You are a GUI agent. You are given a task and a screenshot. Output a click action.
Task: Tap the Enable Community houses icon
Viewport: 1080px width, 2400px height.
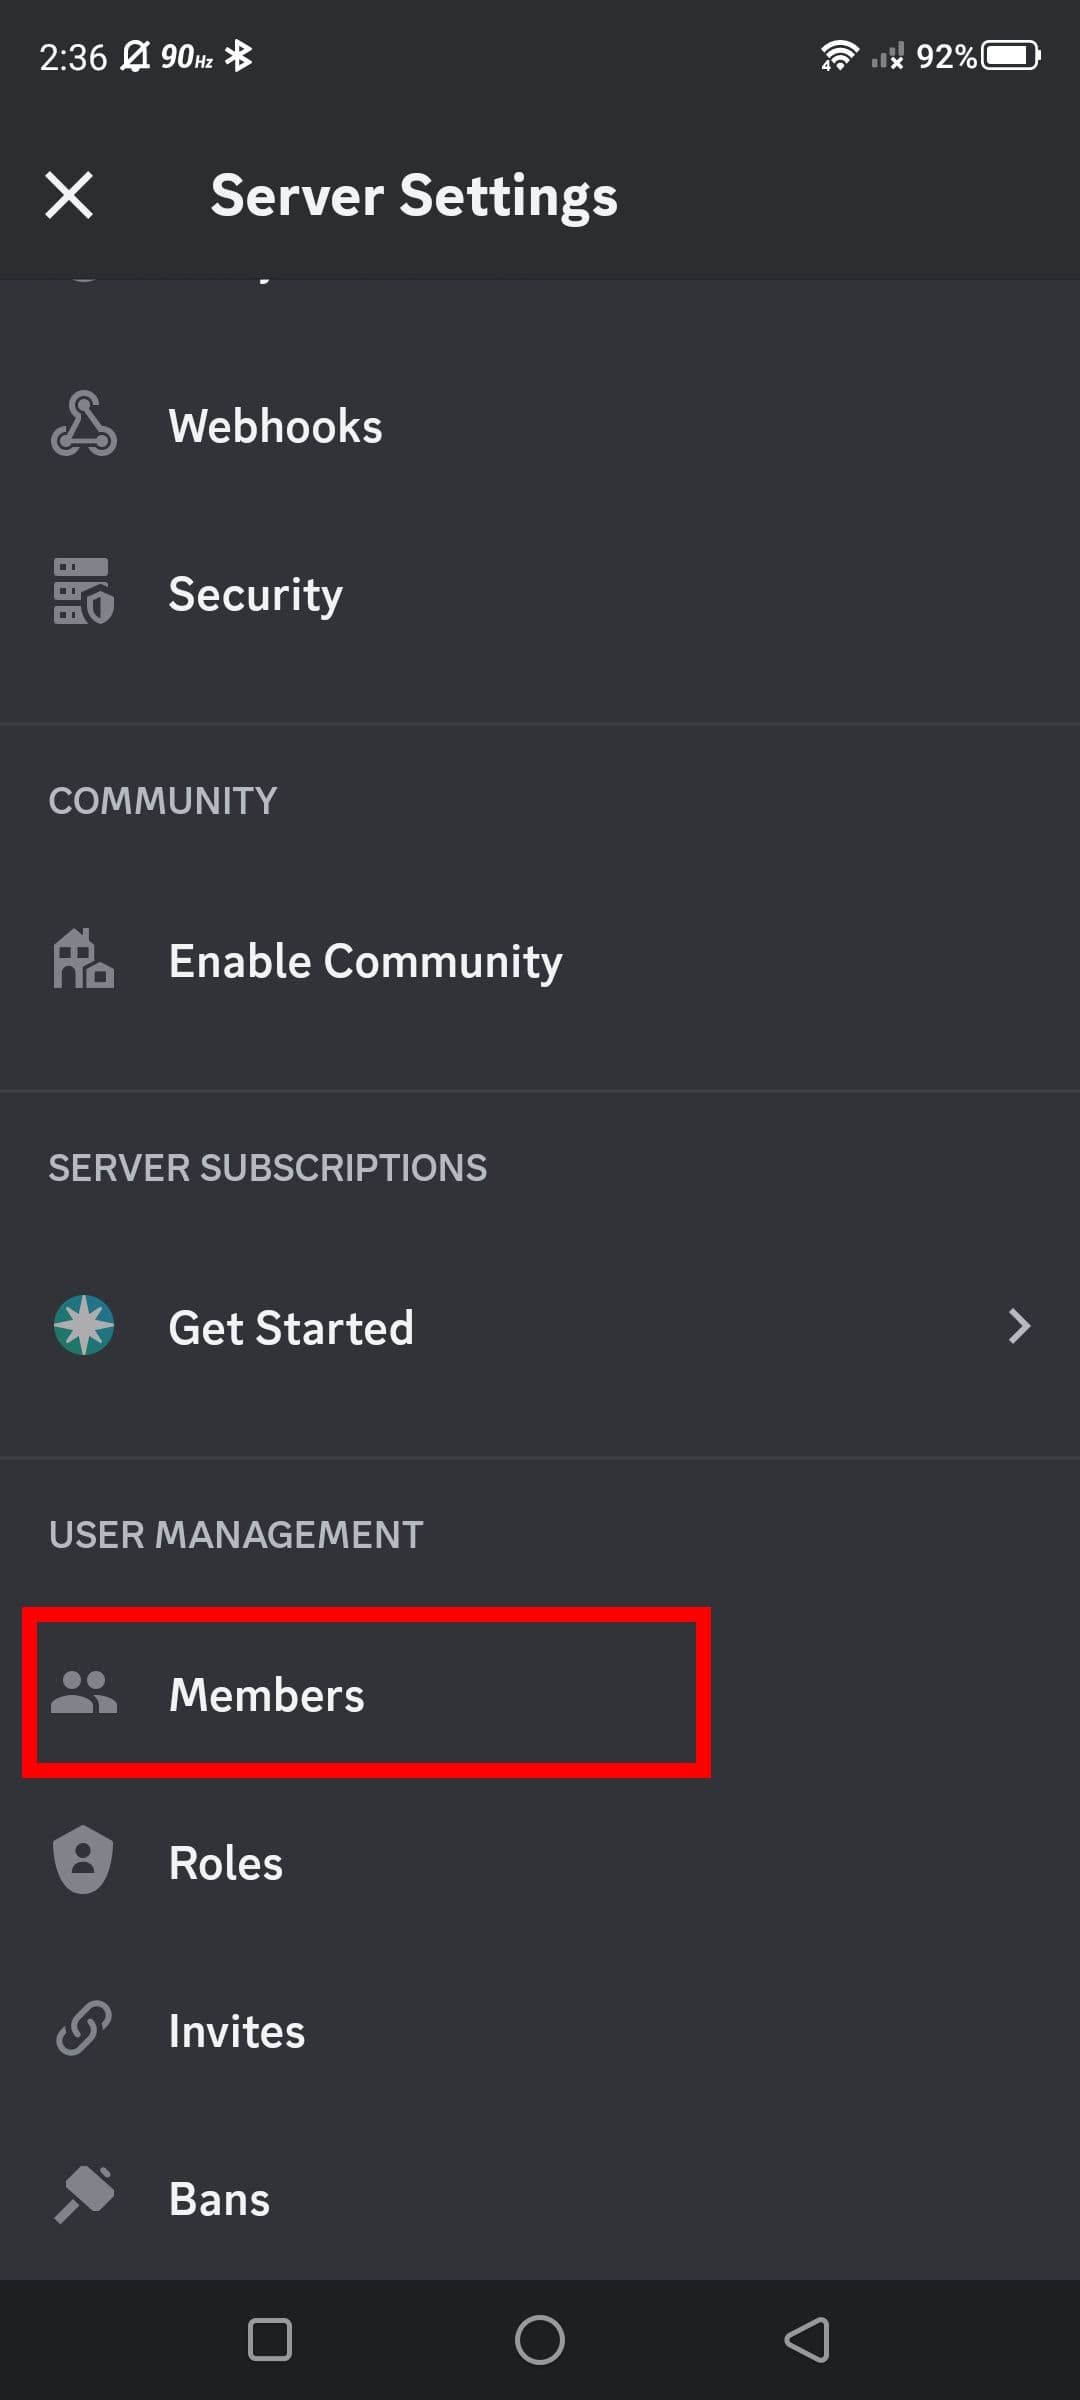(84, 960)
